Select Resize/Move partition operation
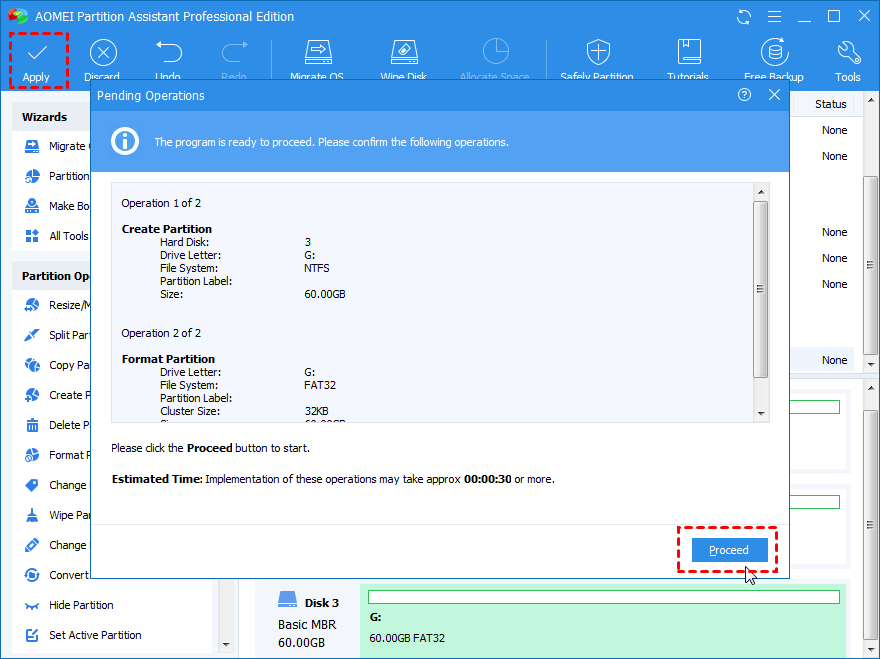Screen dimensions: 880x659 57,305
